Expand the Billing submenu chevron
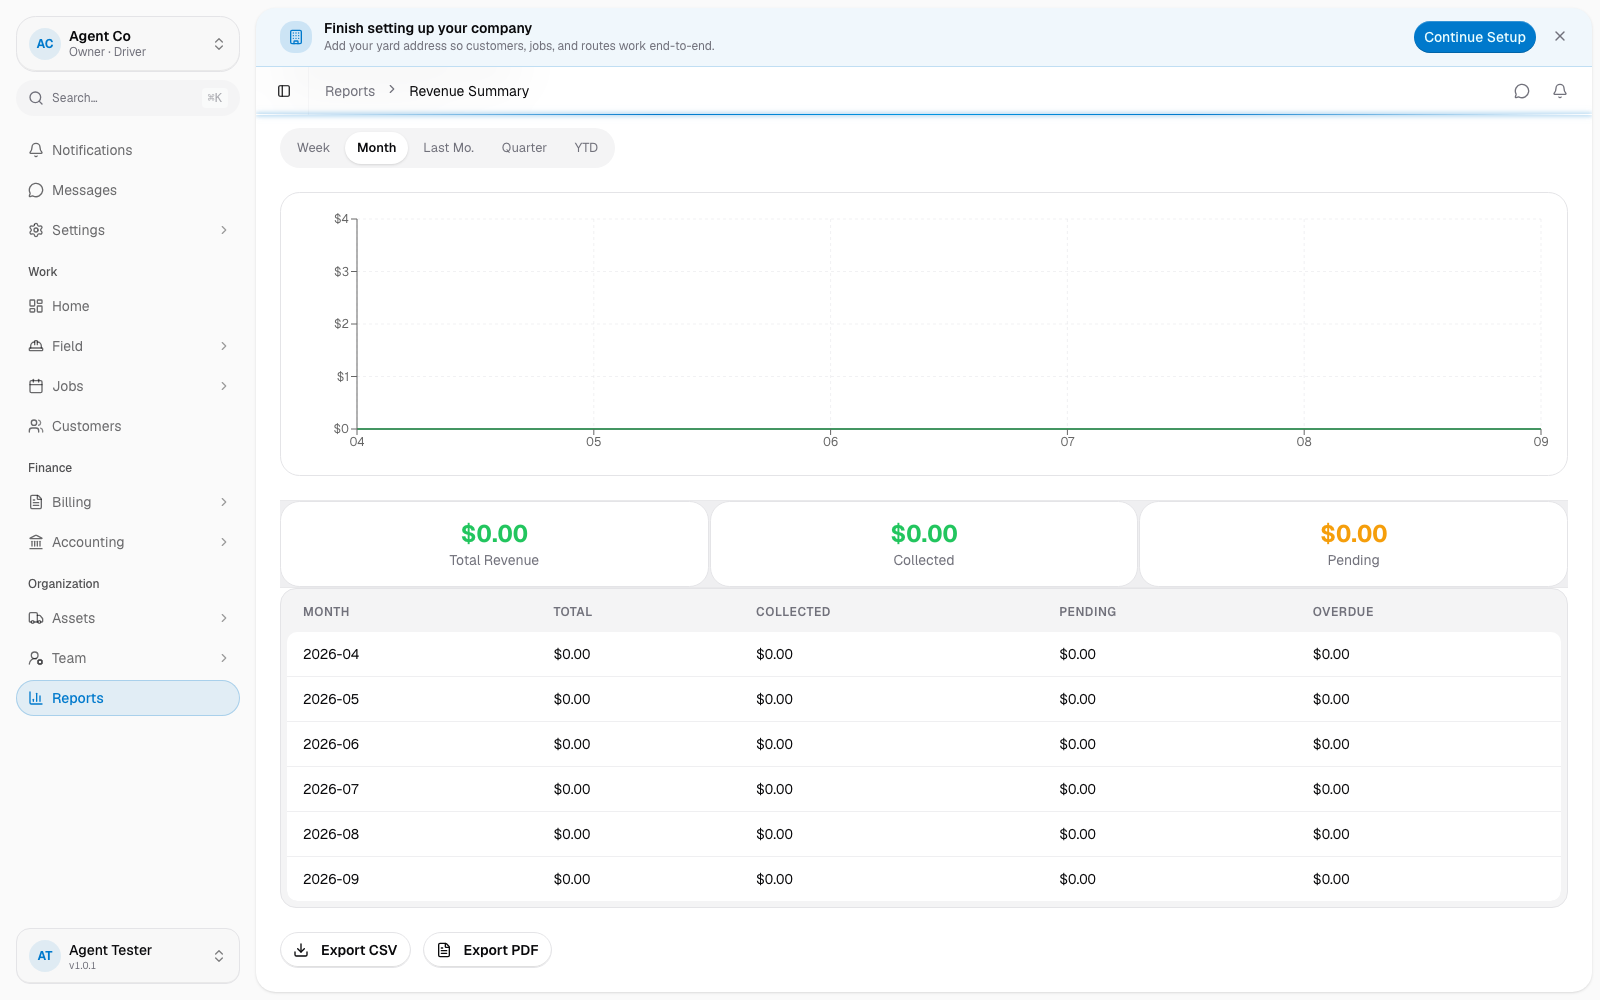The height and width of the screenshot is (1000, 1600). click(x=224, y=502)
